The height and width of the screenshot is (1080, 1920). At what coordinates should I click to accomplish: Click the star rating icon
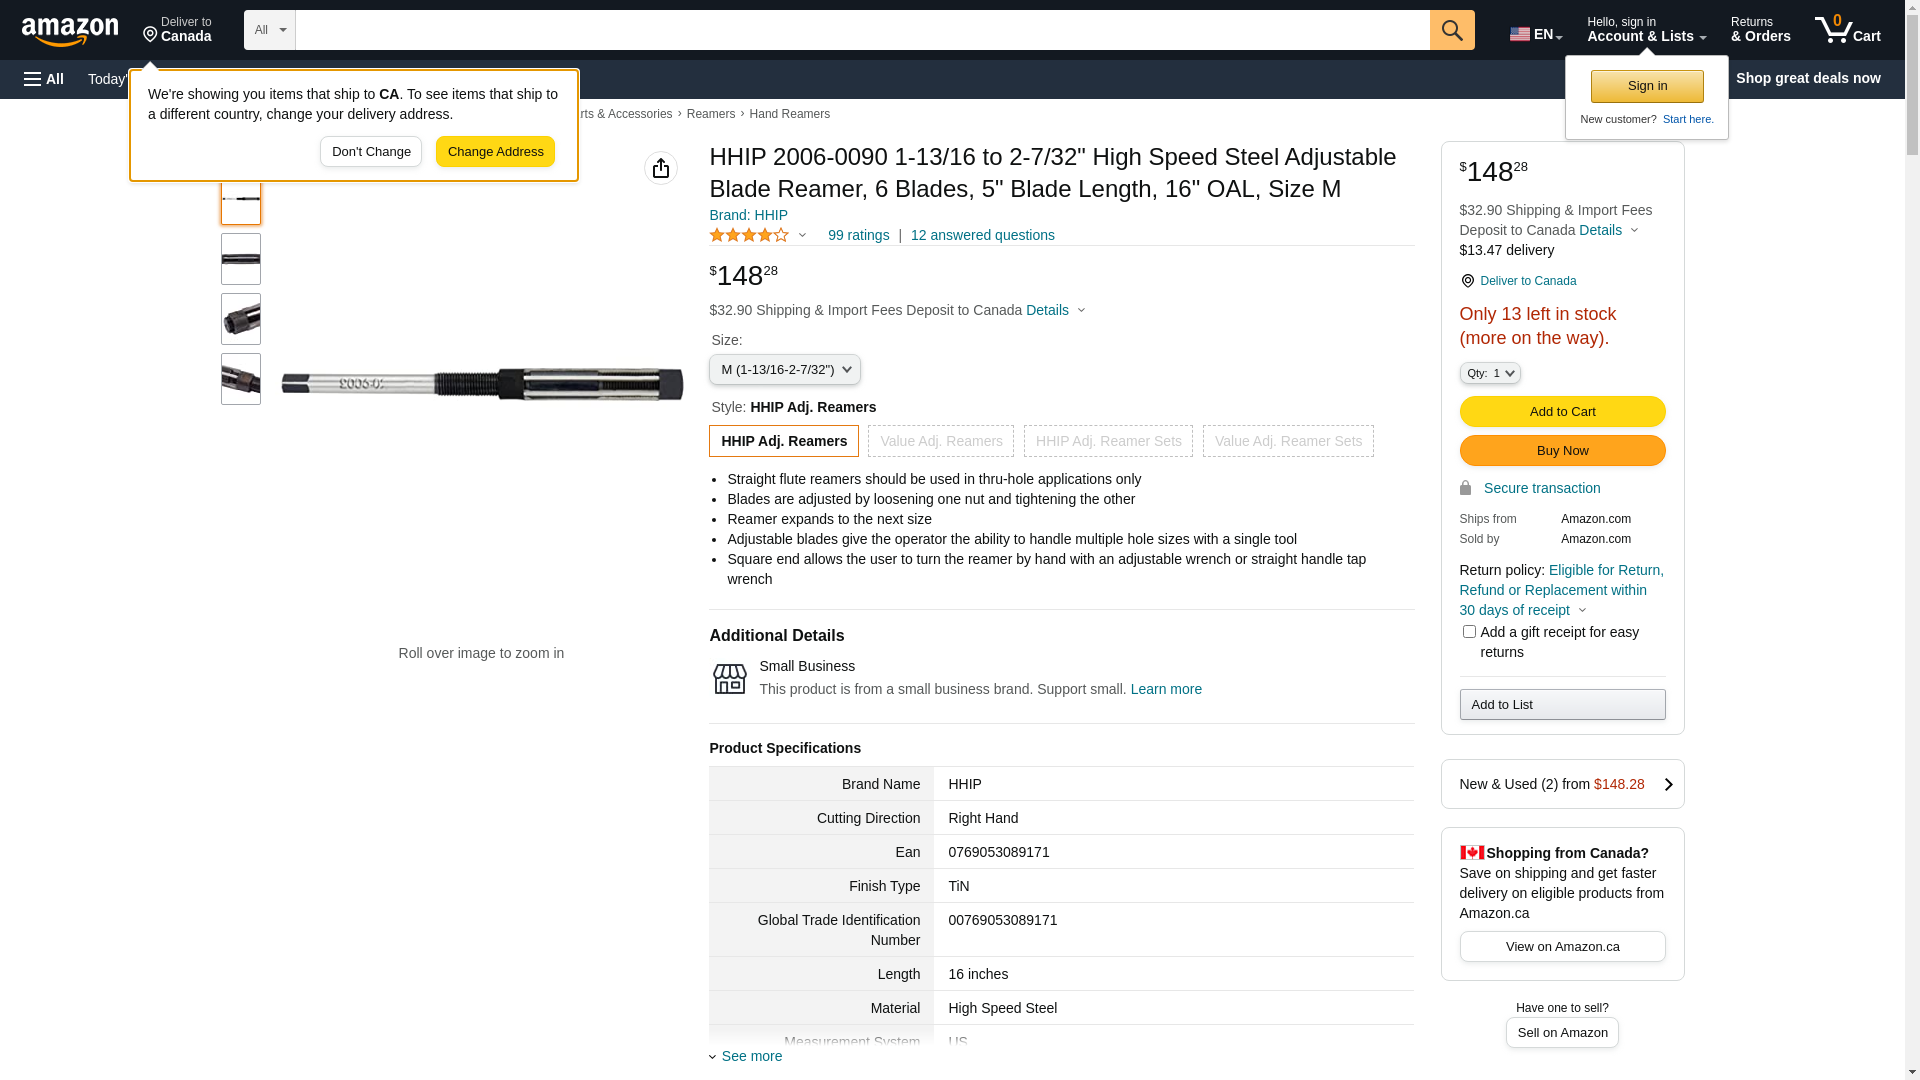[x=749, y=235]
